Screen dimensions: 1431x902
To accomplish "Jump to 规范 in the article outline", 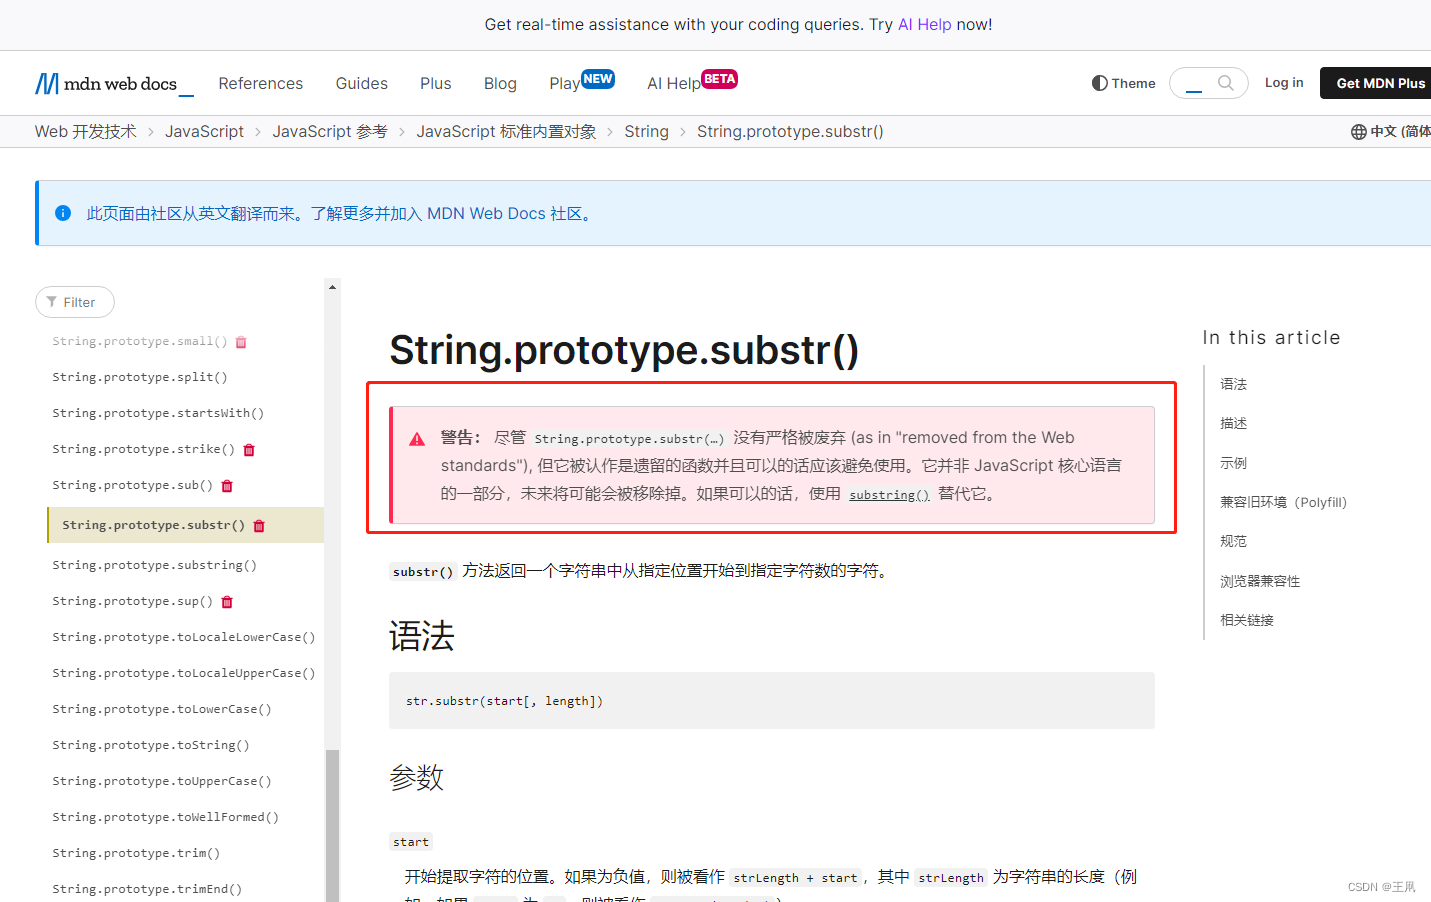I will (1233, 541).
